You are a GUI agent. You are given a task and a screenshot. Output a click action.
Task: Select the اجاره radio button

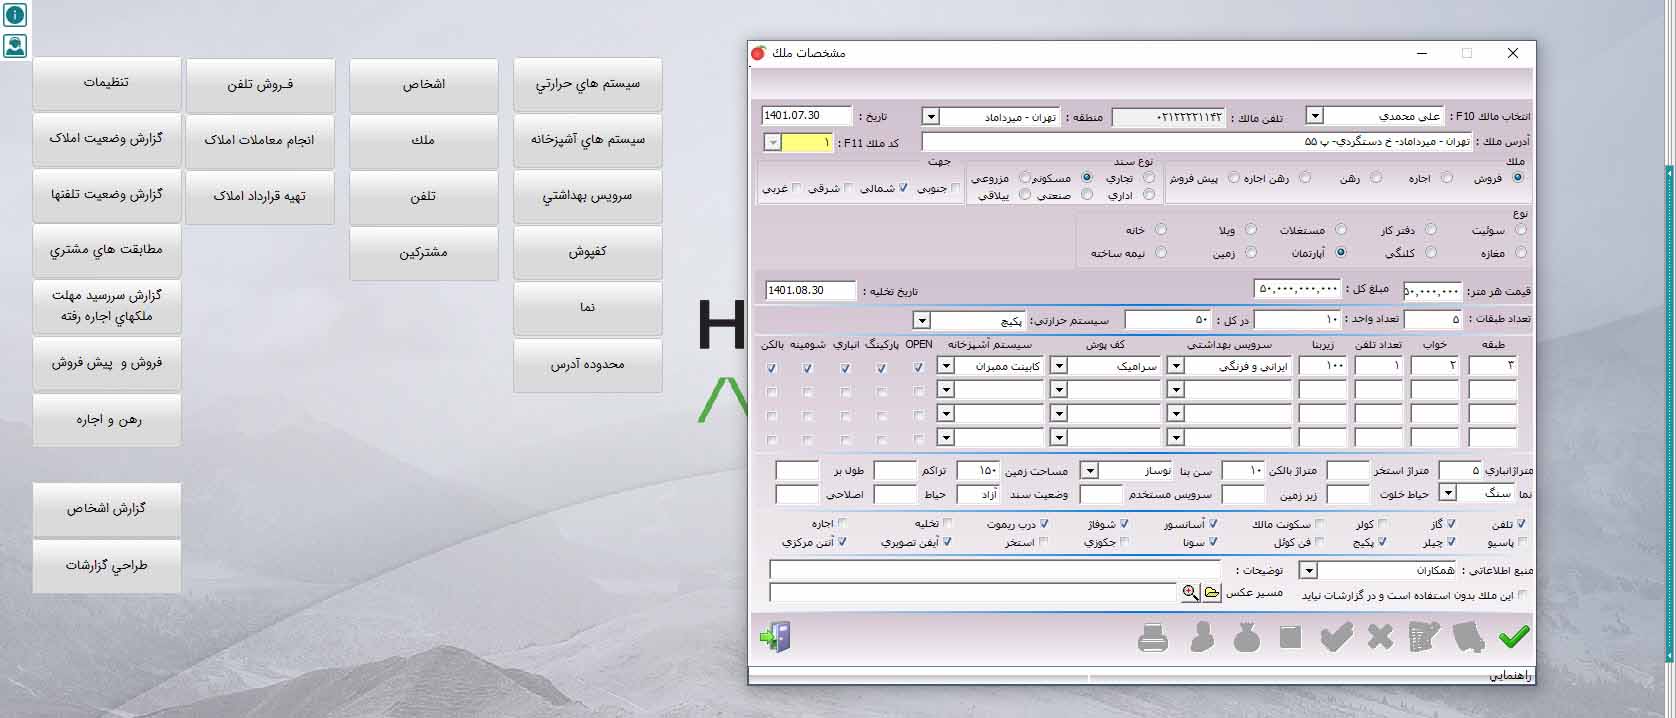click(1447, 178)
